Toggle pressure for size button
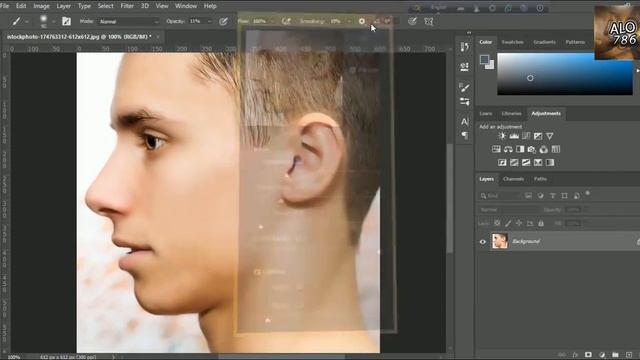Image resolution: width=640 pixels, height=360 pixels. click(412, 21)
